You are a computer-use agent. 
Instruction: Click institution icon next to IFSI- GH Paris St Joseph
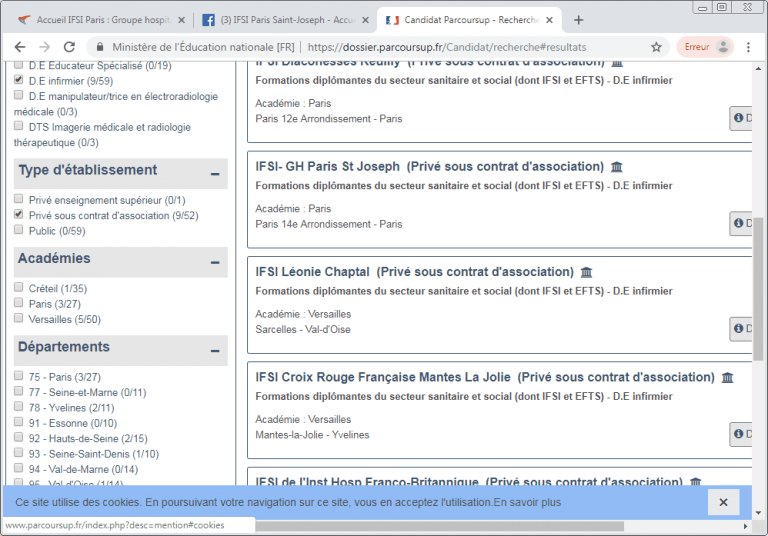coord(617,167)
